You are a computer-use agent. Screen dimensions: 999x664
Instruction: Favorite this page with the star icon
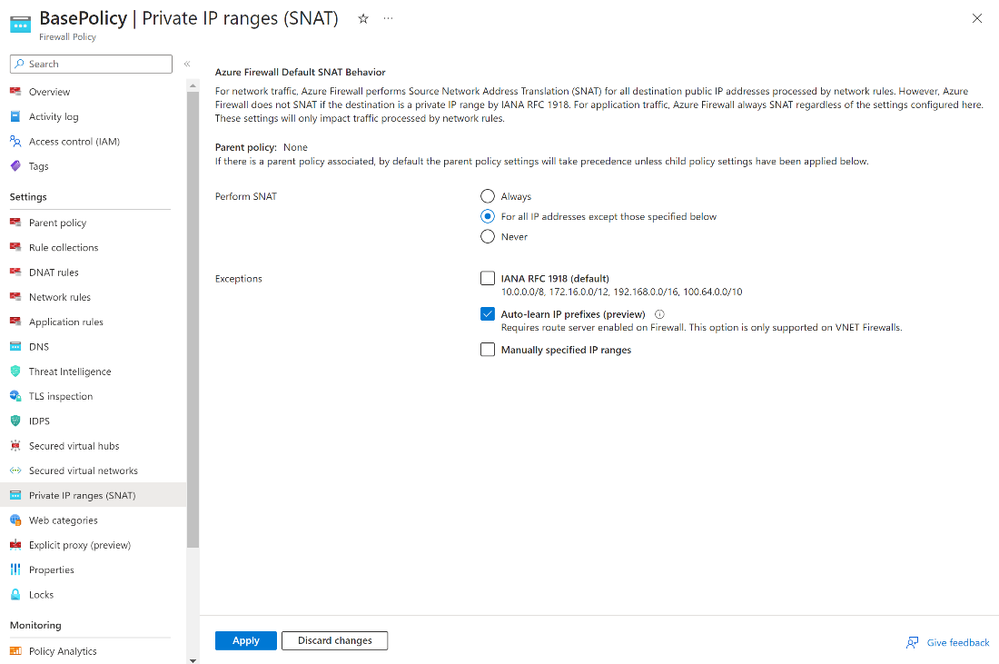(363, 18)
